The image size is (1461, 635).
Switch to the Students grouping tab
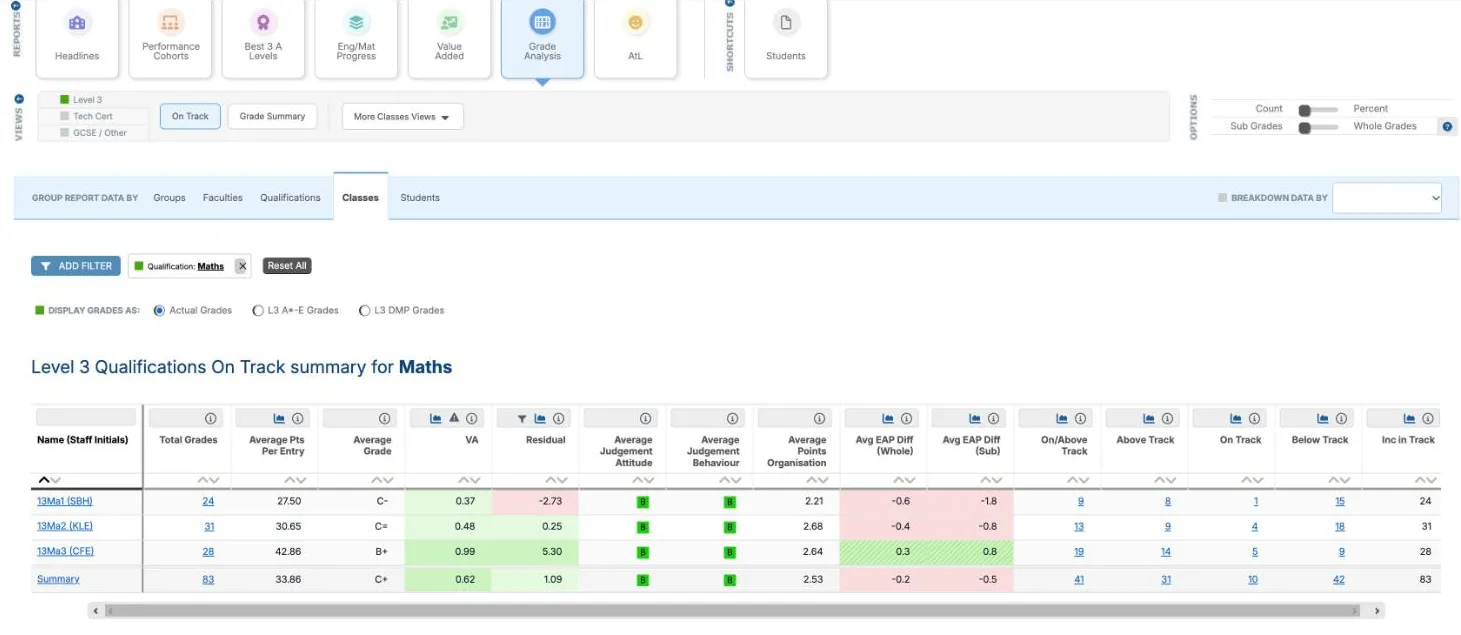tap(420, 198)
